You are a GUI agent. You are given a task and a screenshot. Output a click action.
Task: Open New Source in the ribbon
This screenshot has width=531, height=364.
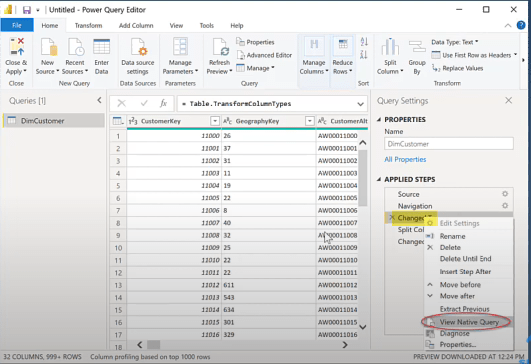coord(47,57)
